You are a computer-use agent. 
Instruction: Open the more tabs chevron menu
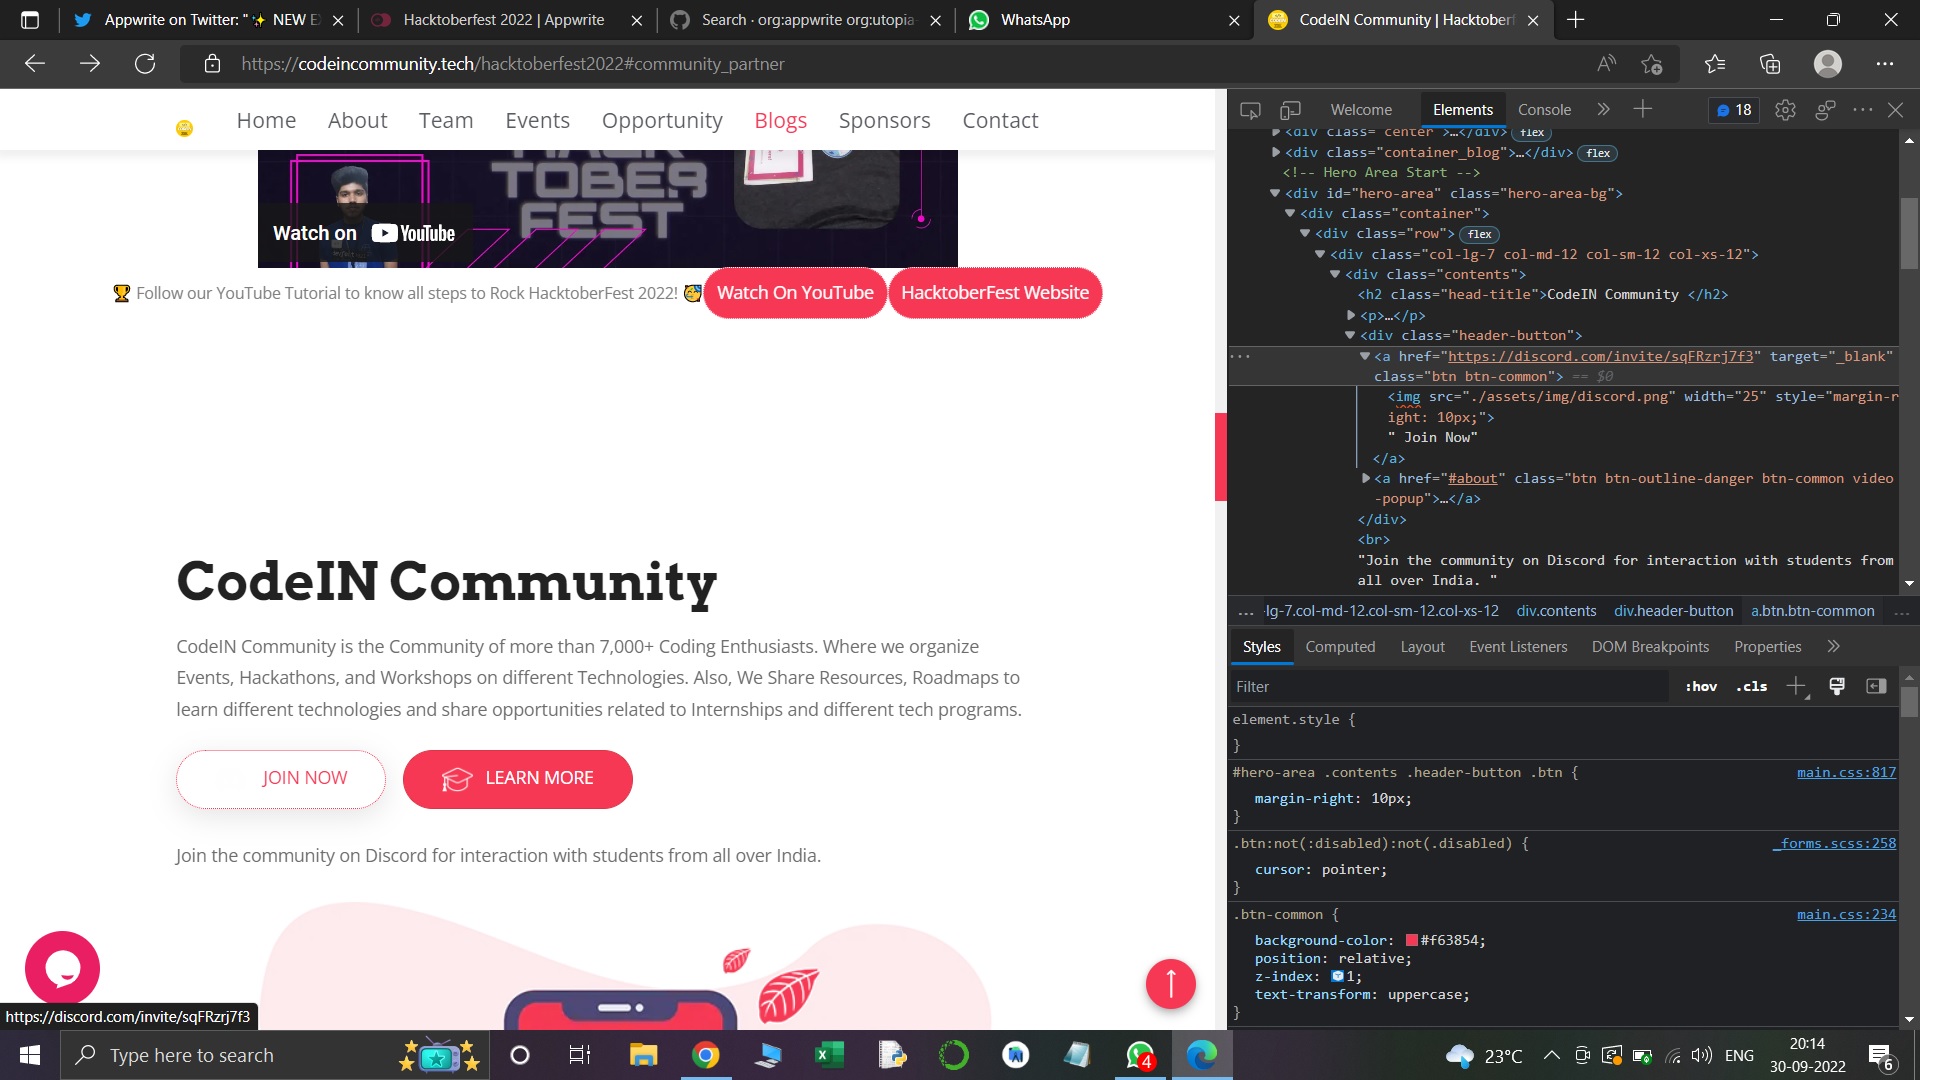pos(1602,110)
